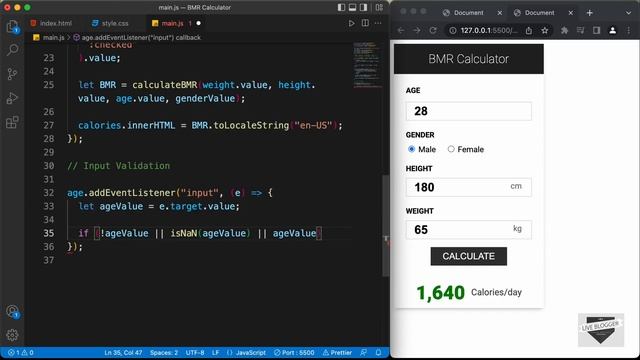Toggle the primary sidebar layout icon
Screen dimensions: 640x360
(x=341, y=7)
